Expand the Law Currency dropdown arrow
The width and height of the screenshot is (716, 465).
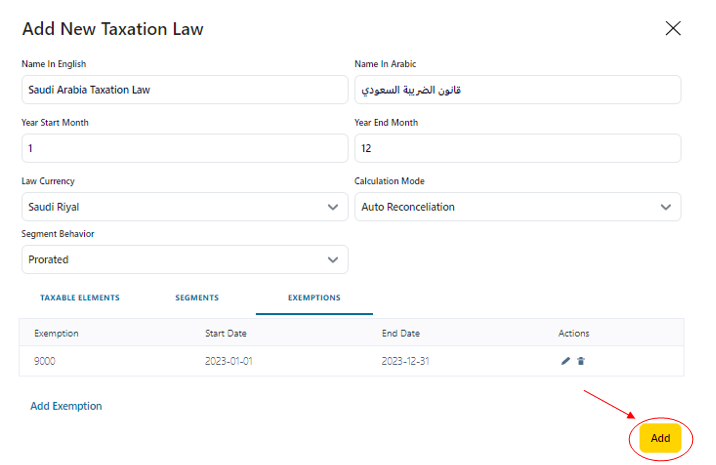(333, 207)
